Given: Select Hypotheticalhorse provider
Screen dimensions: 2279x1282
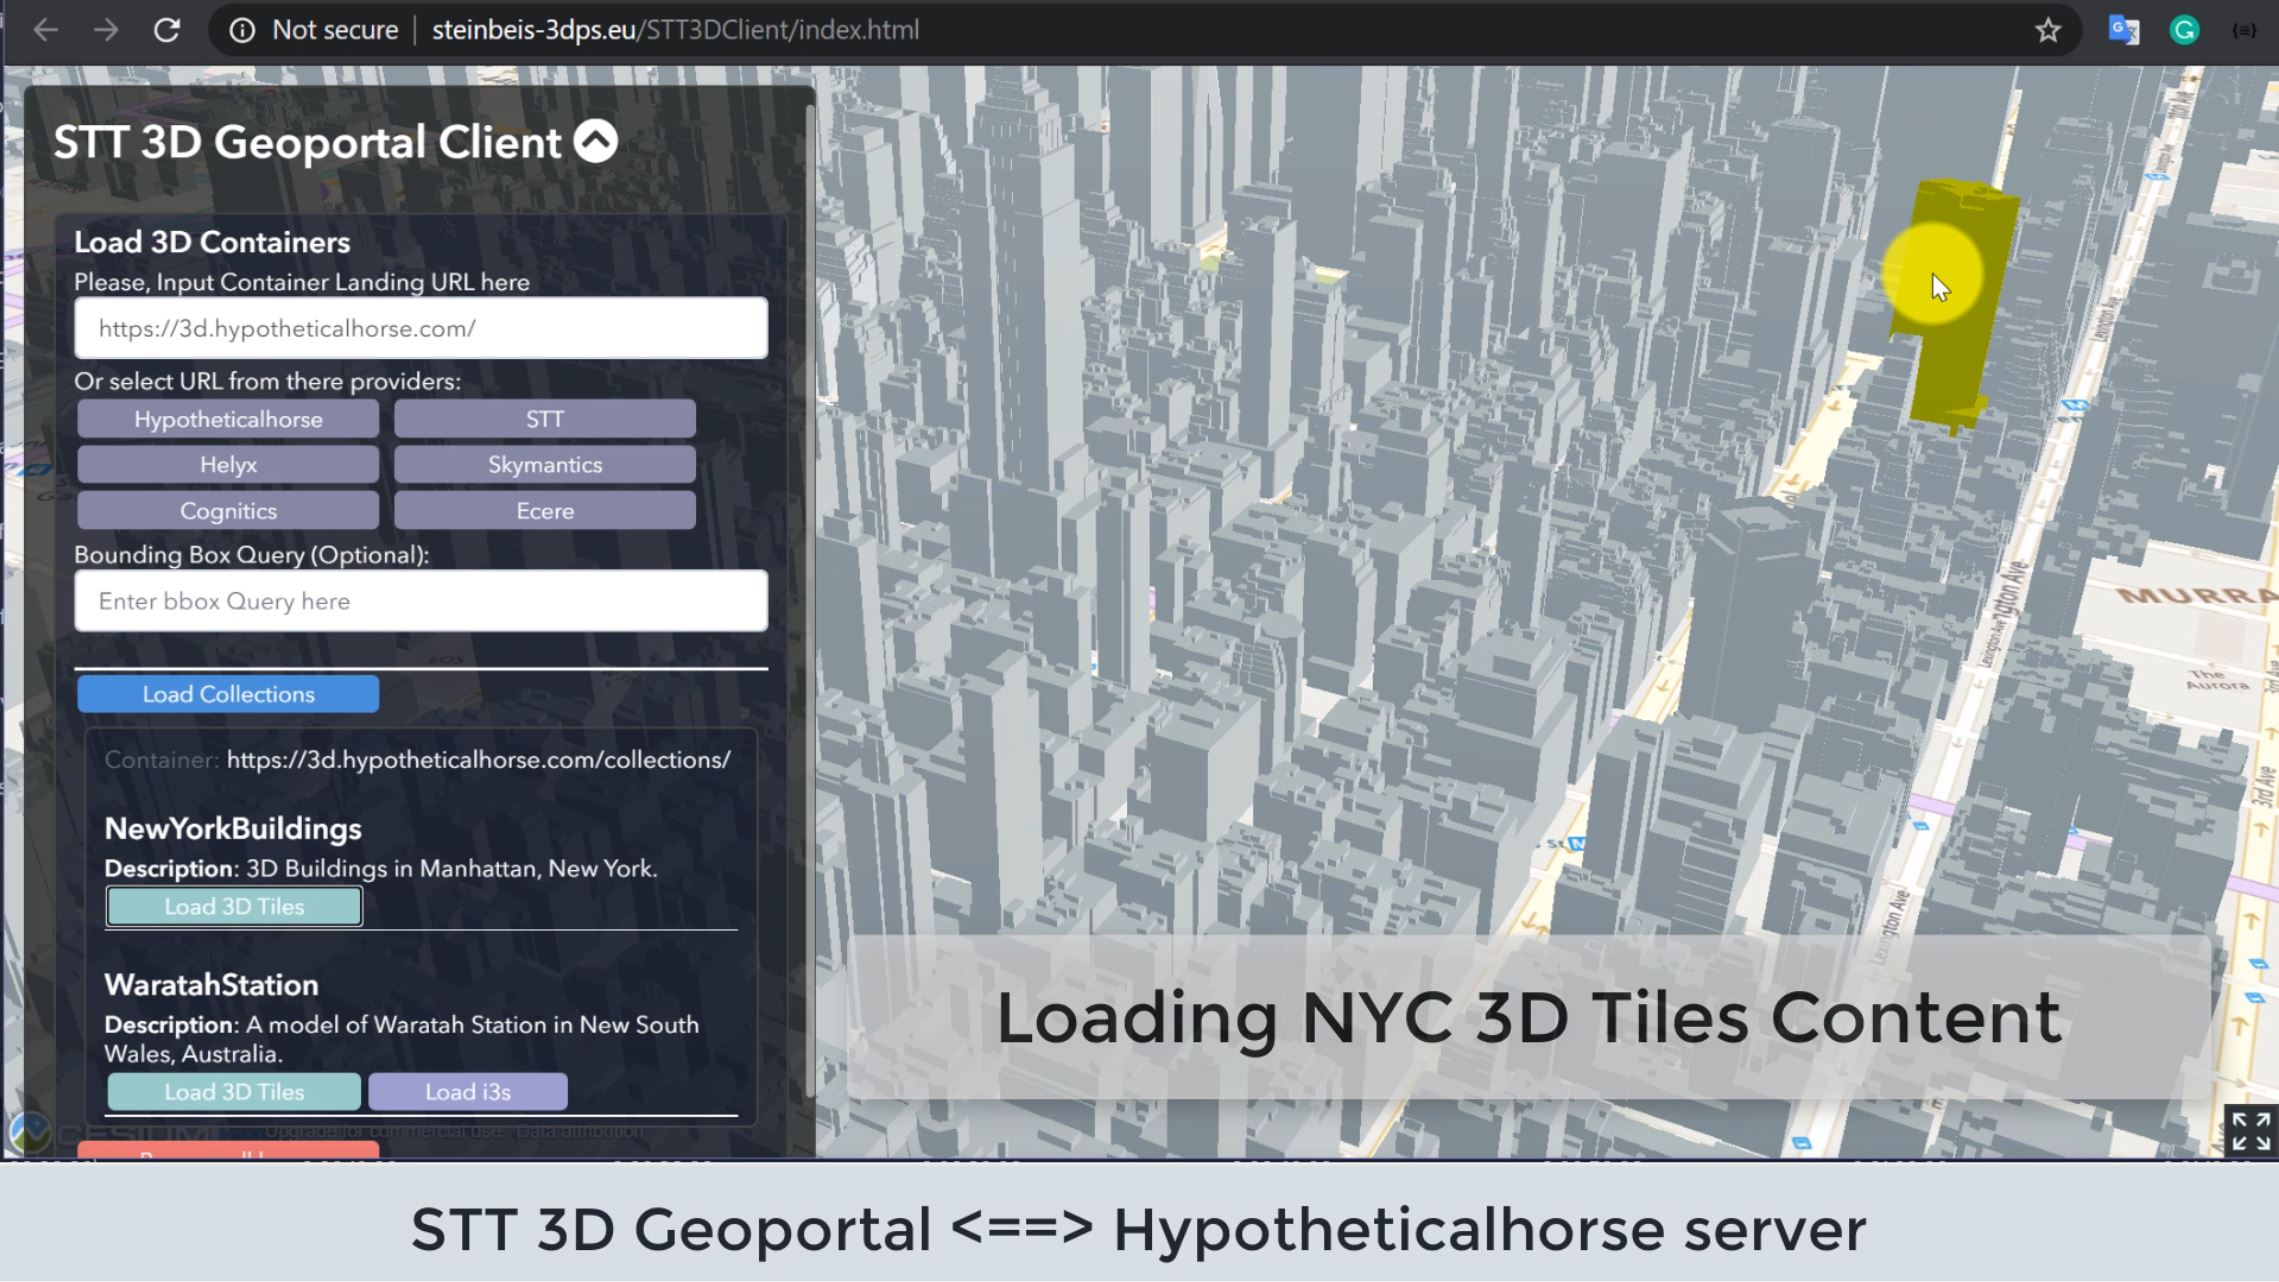Looking at the screenshot, I should coord(228,419).
